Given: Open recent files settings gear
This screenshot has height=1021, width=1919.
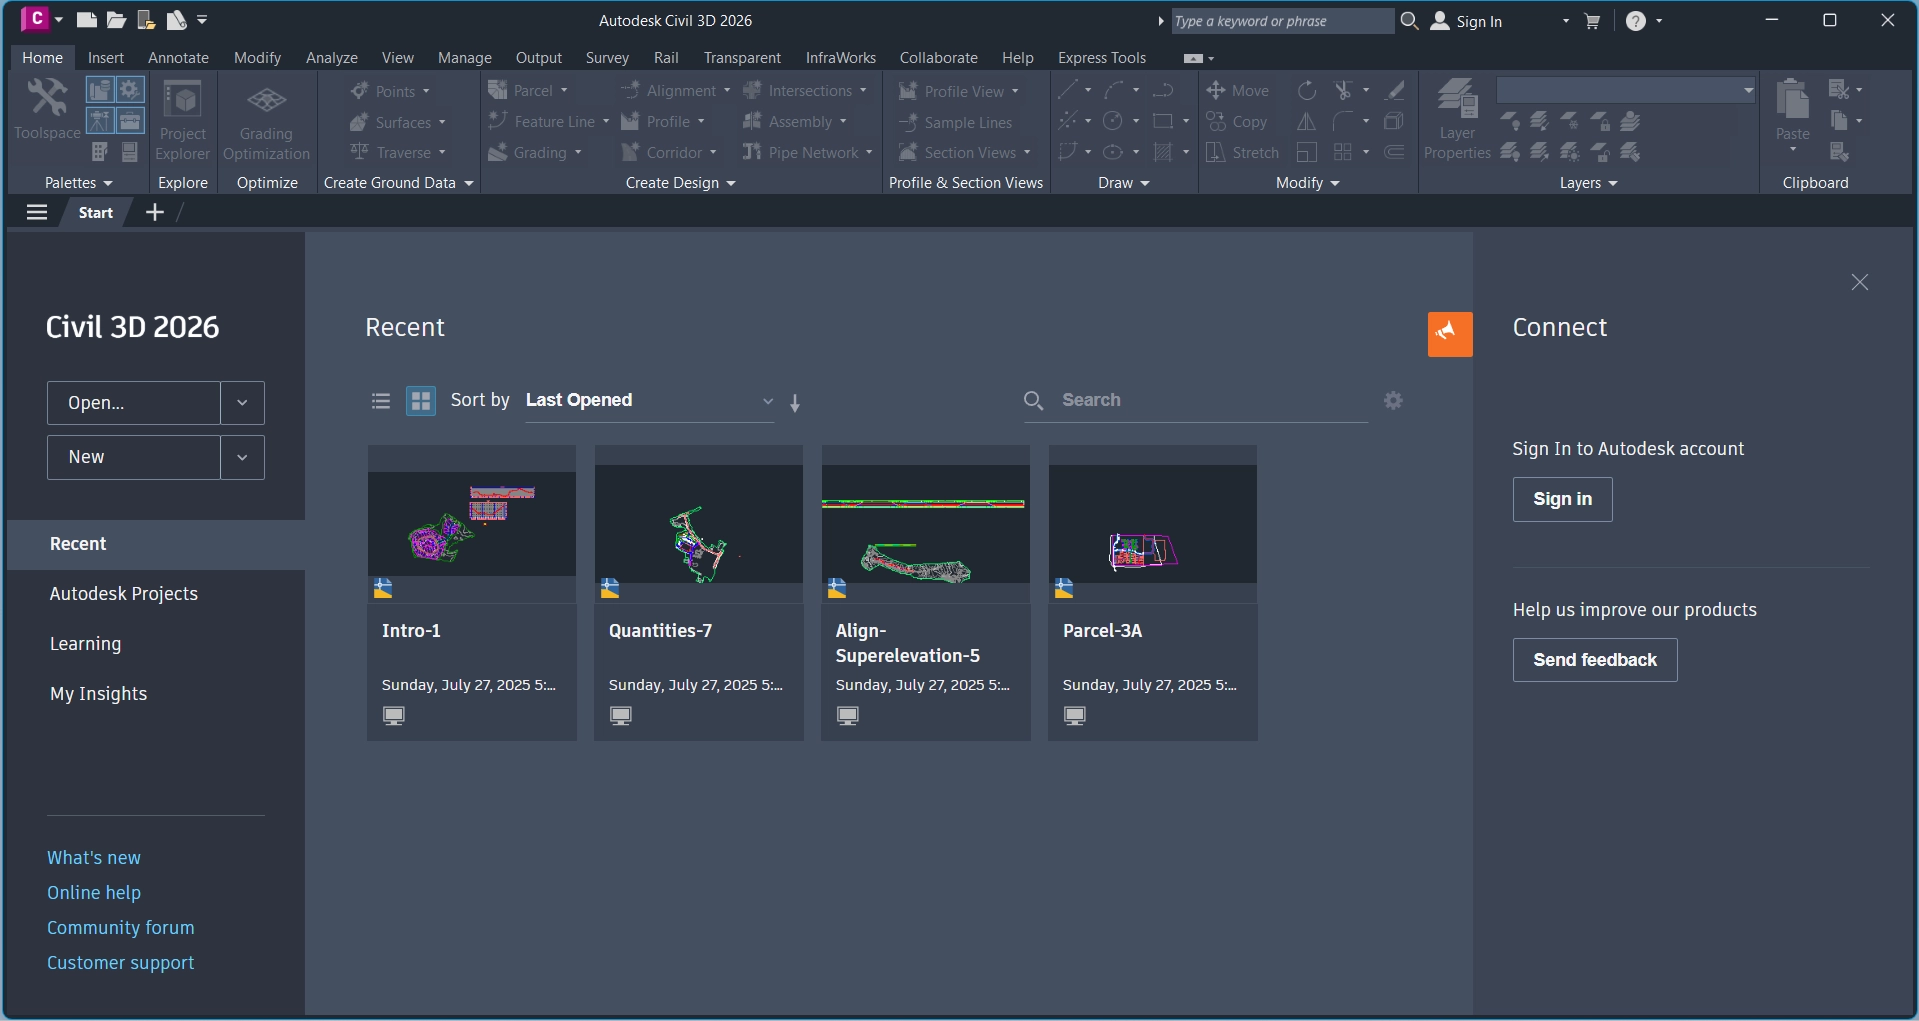Looking at the screenshot, I should [1393, 400].
